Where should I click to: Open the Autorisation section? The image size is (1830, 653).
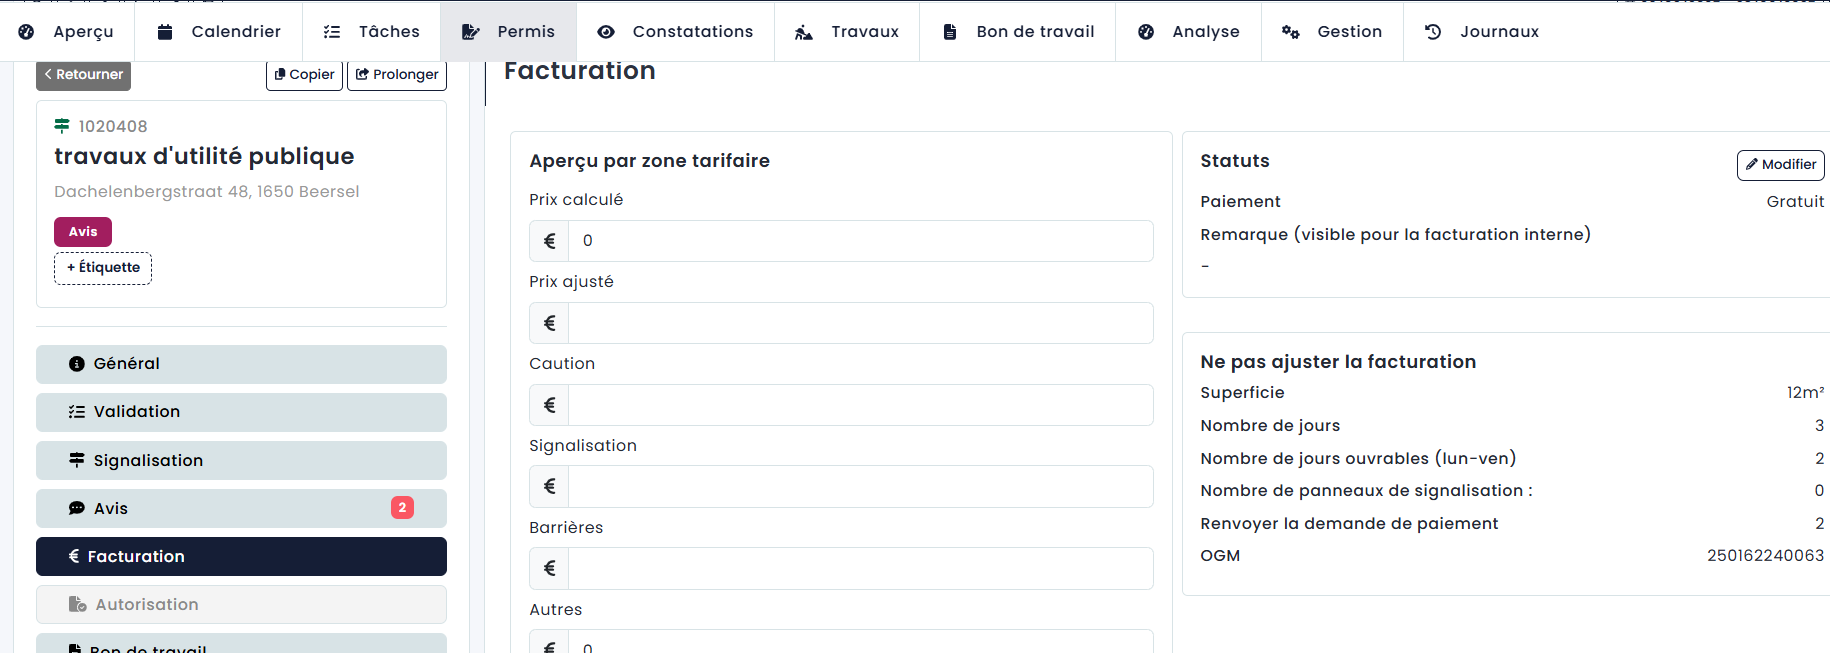(241, 604)
